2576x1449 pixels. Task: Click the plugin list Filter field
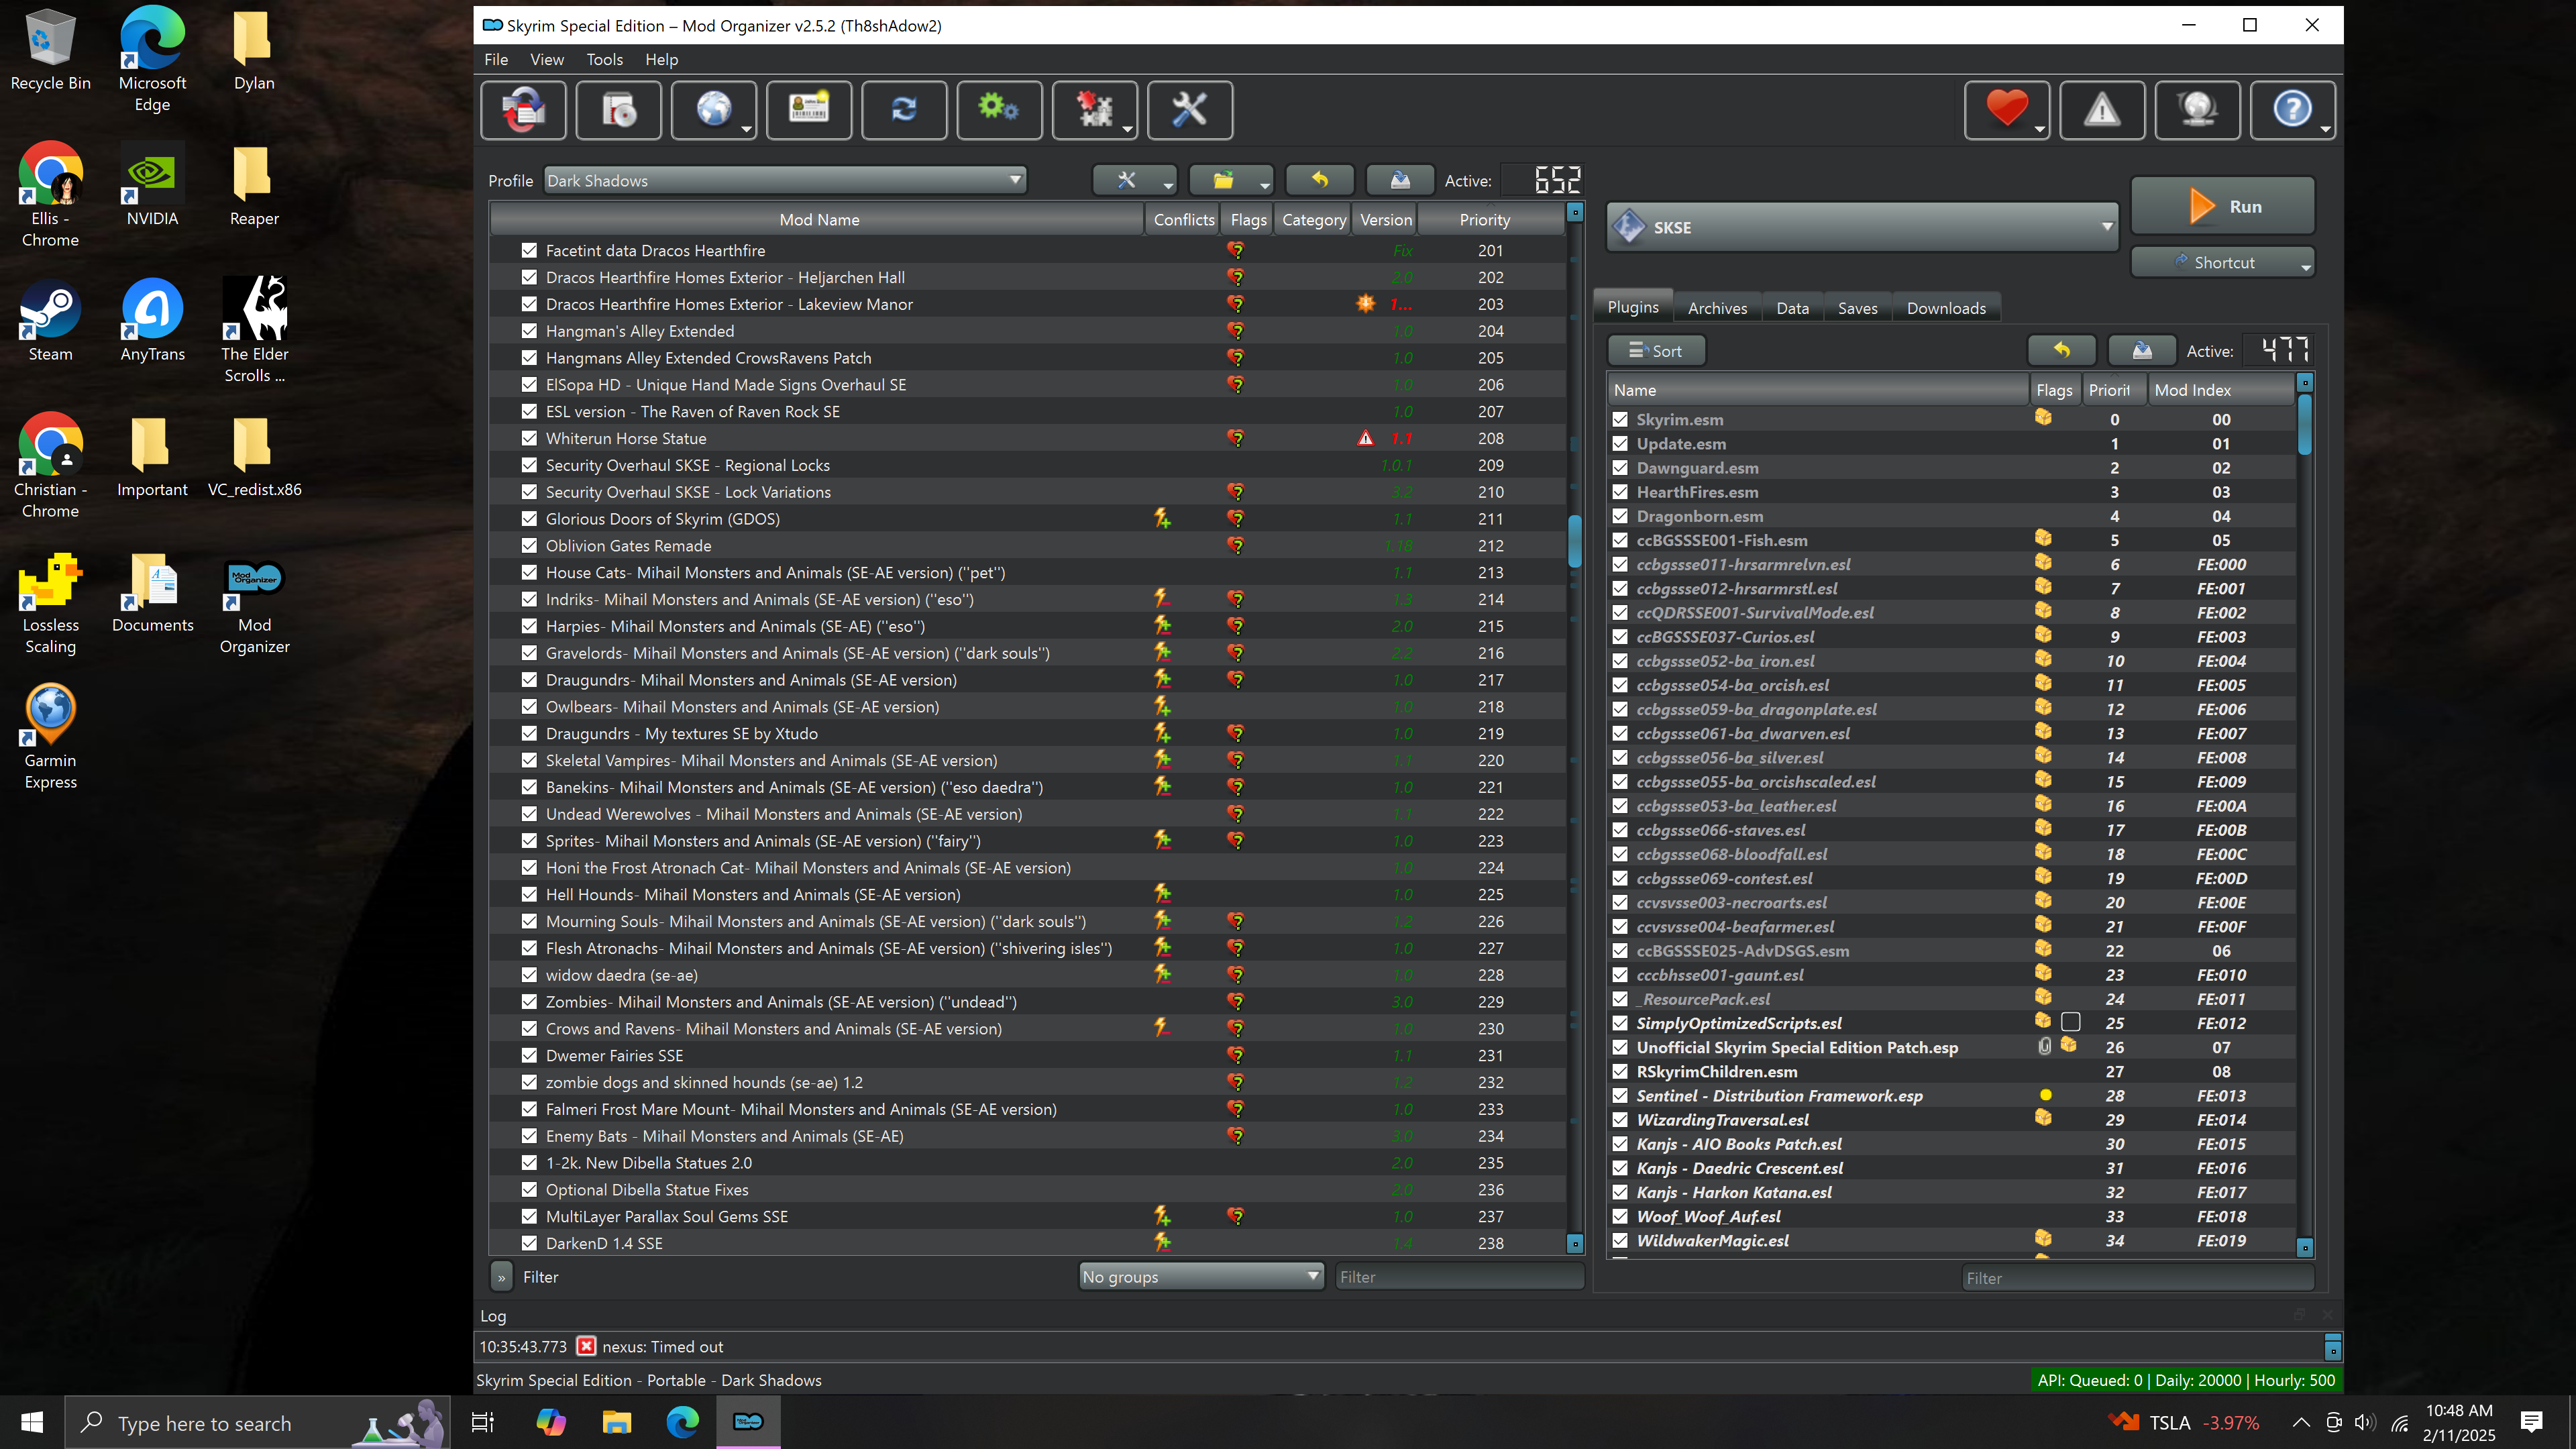click(x=2137, y=1278)
